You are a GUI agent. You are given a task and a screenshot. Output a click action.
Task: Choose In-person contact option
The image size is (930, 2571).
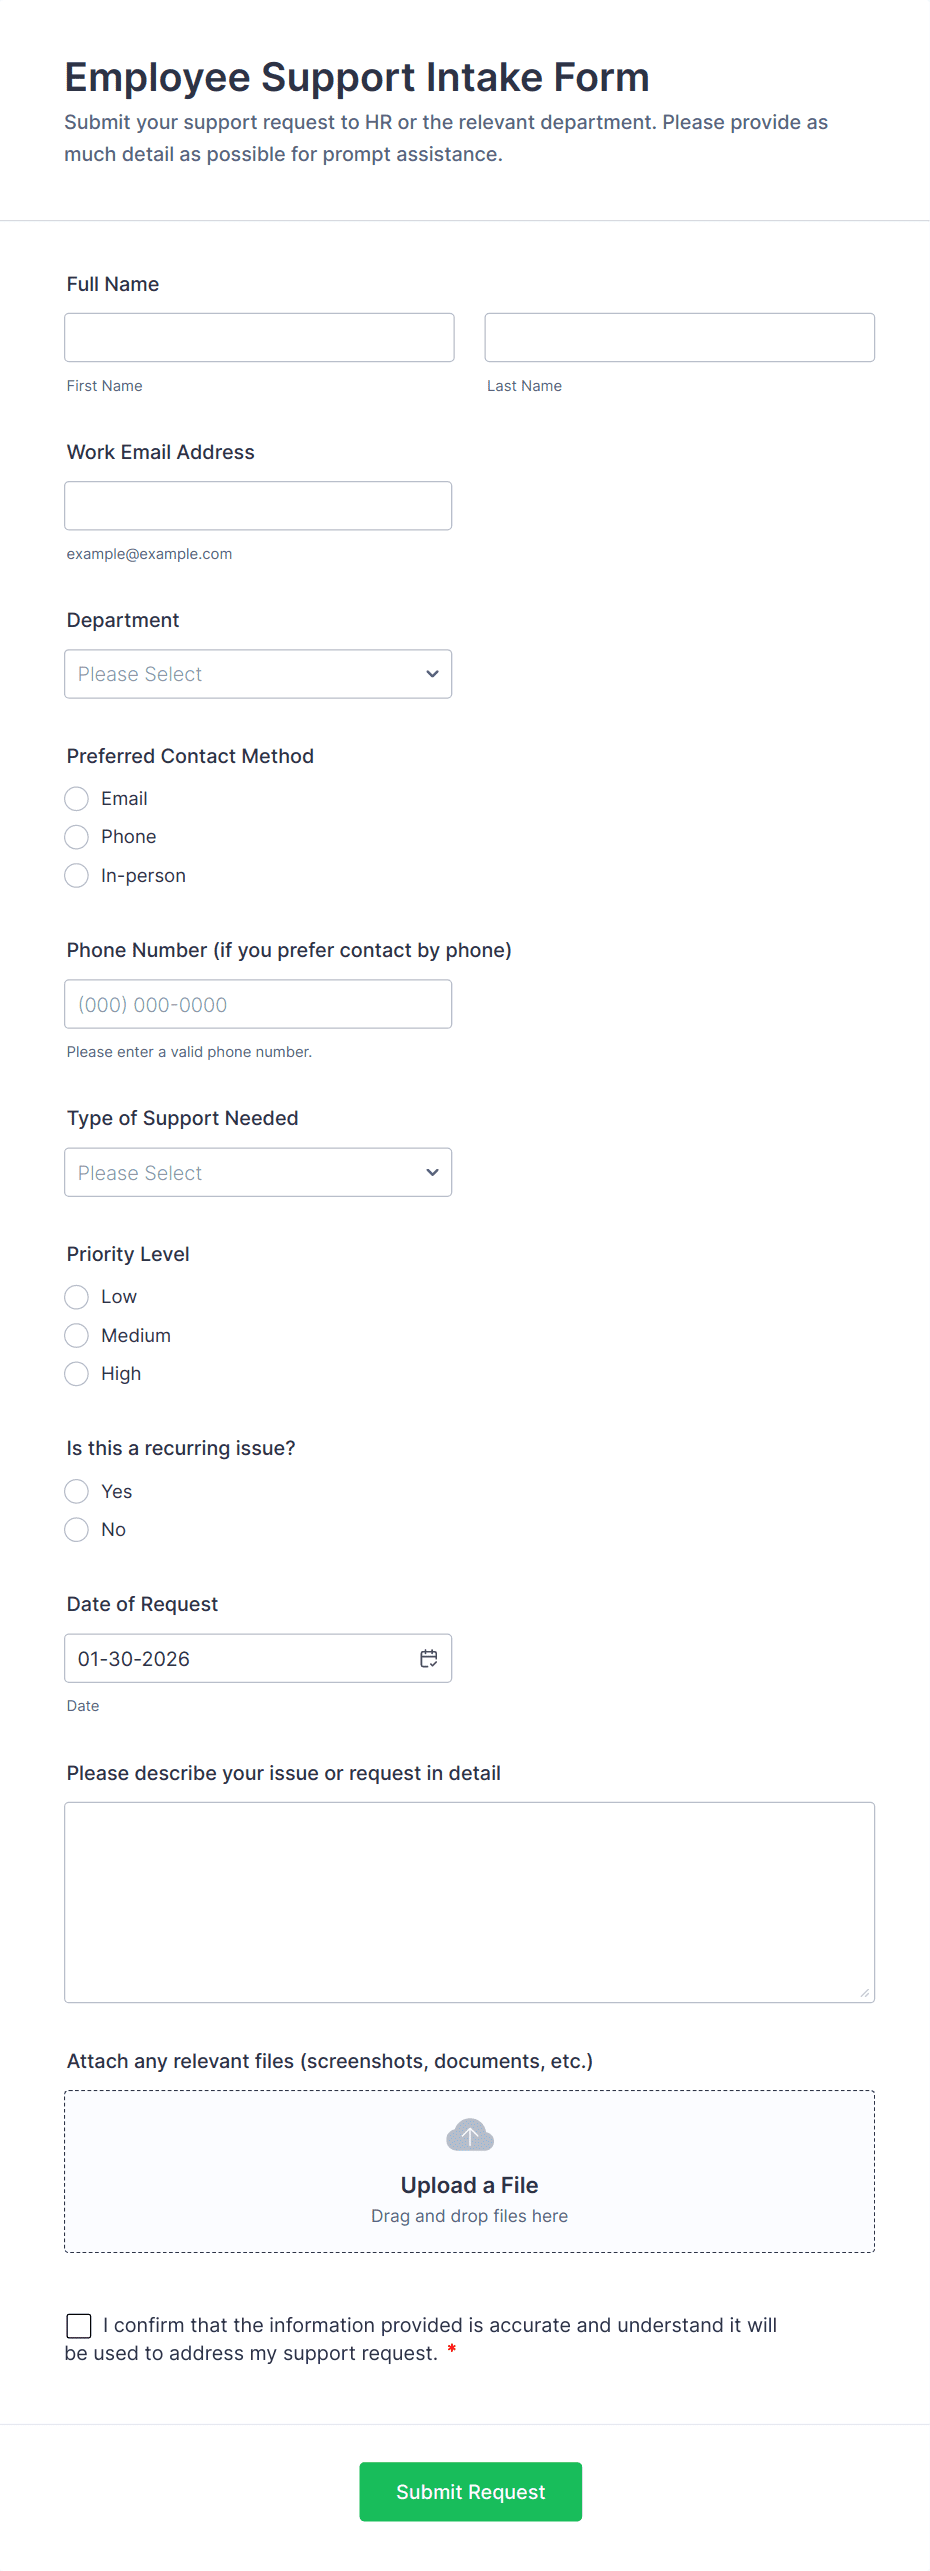(76, 875)
